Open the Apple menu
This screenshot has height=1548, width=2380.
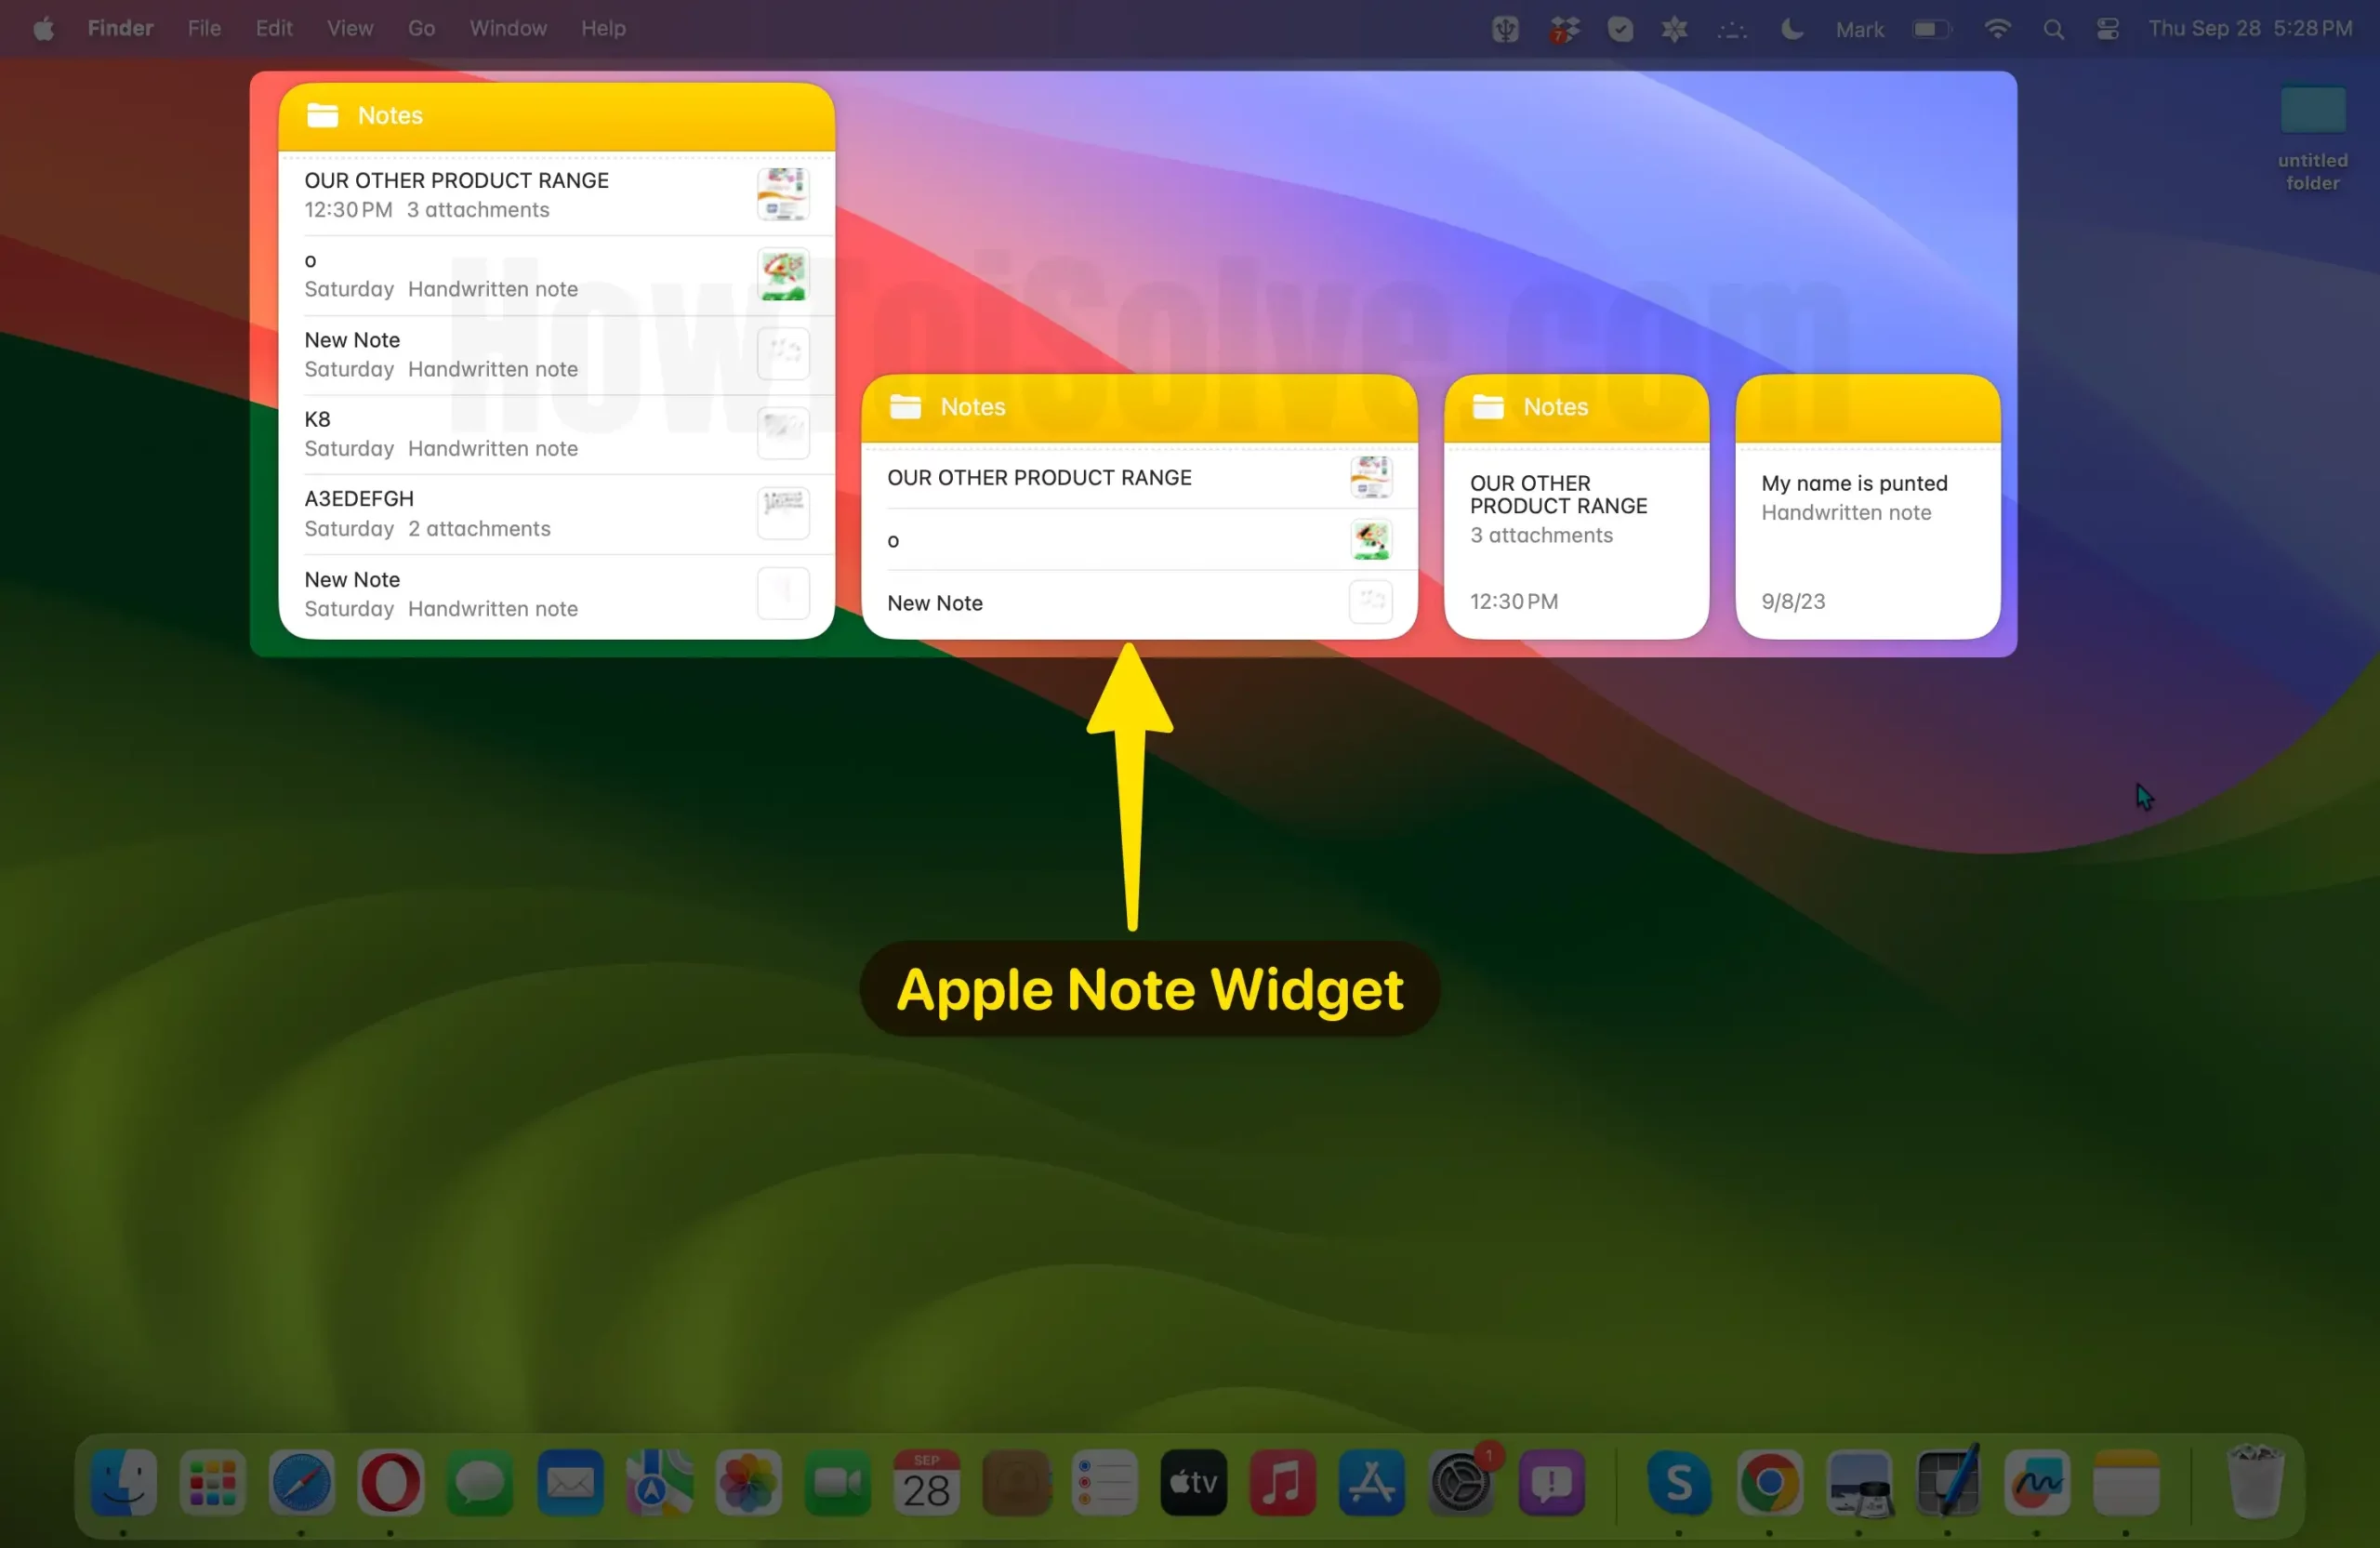click(x=44, y=29)
